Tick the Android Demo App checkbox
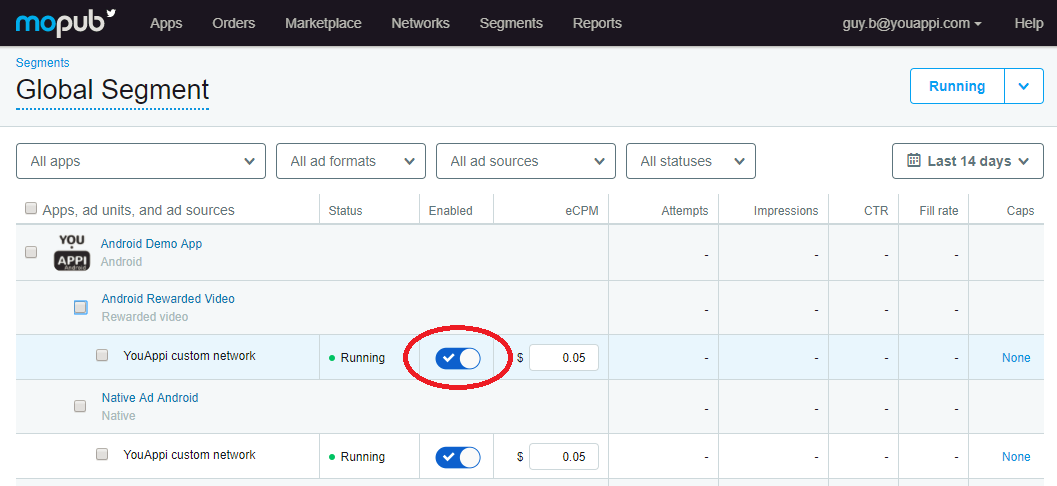This screenshot has height=486, width=1057. point(31,253)
